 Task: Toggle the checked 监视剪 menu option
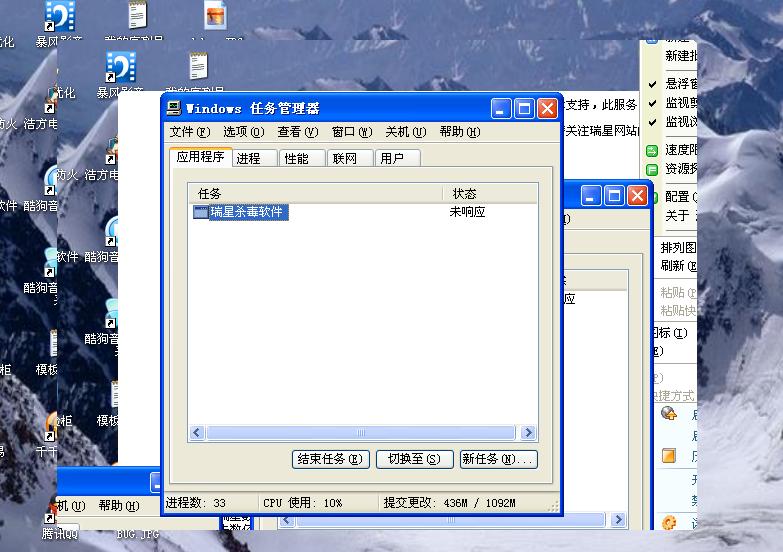673,103
